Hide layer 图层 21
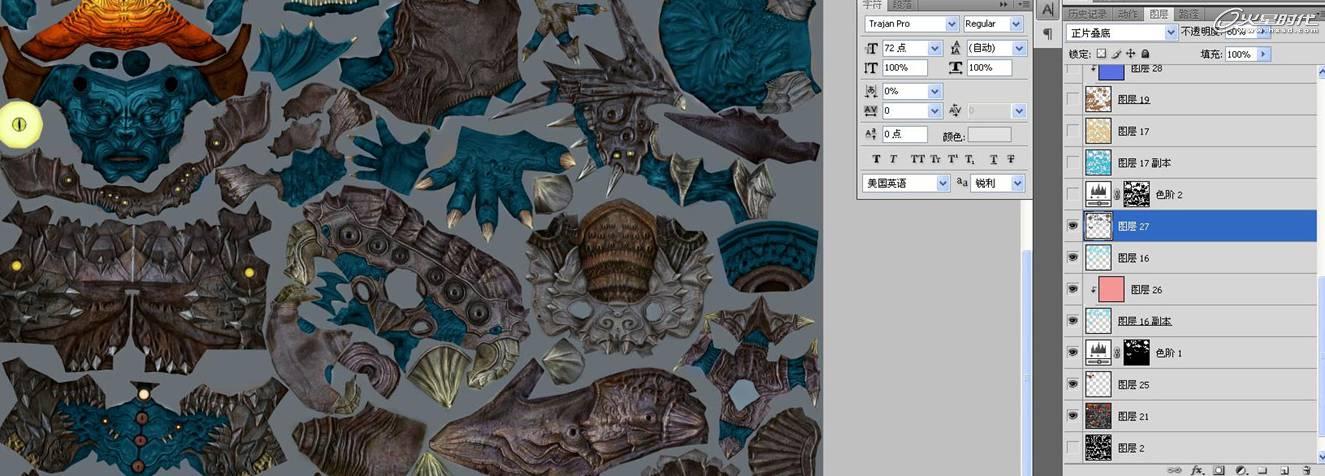 [1073, 416]
